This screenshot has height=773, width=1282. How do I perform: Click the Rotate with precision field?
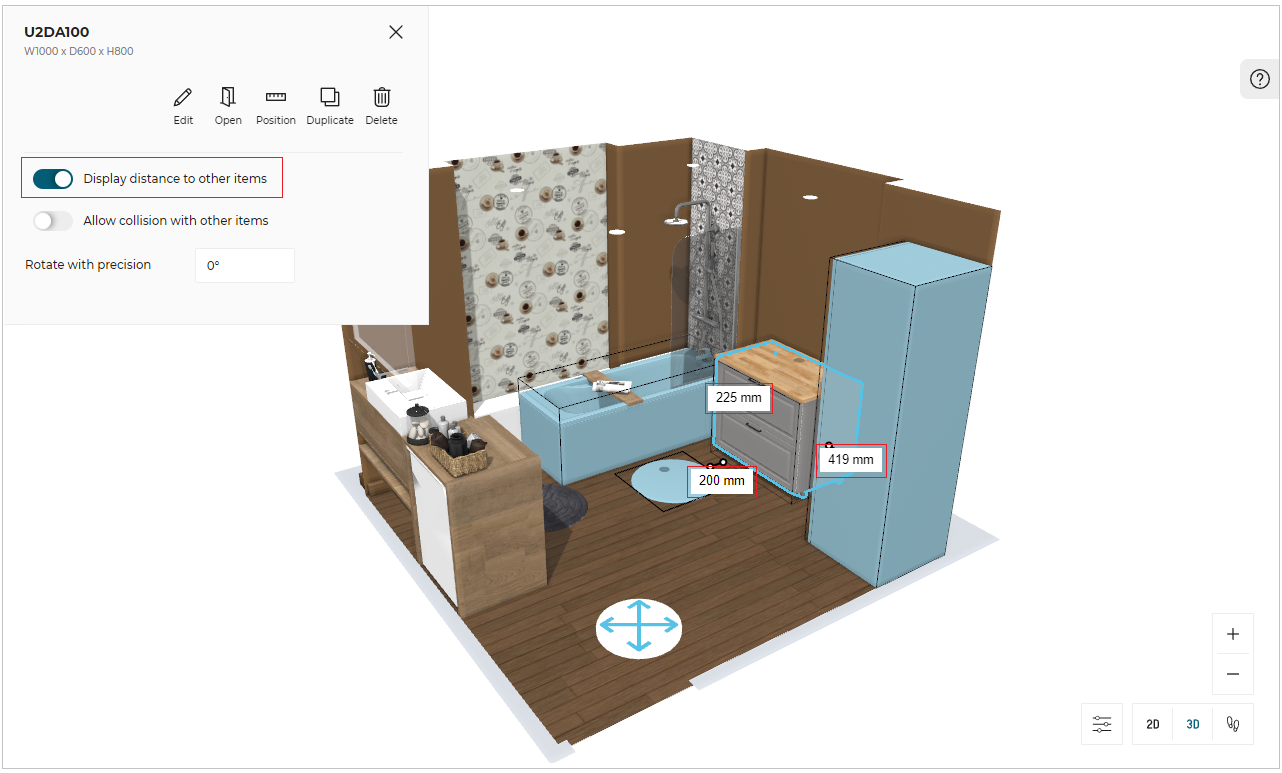[x=244, y=266]
